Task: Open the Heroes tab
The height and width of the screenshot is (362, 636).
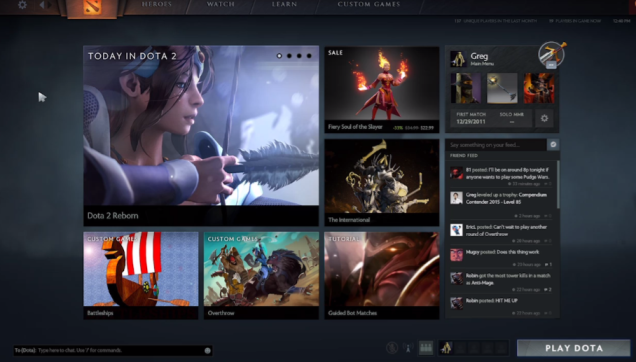Action: click(x=157, y=4)
